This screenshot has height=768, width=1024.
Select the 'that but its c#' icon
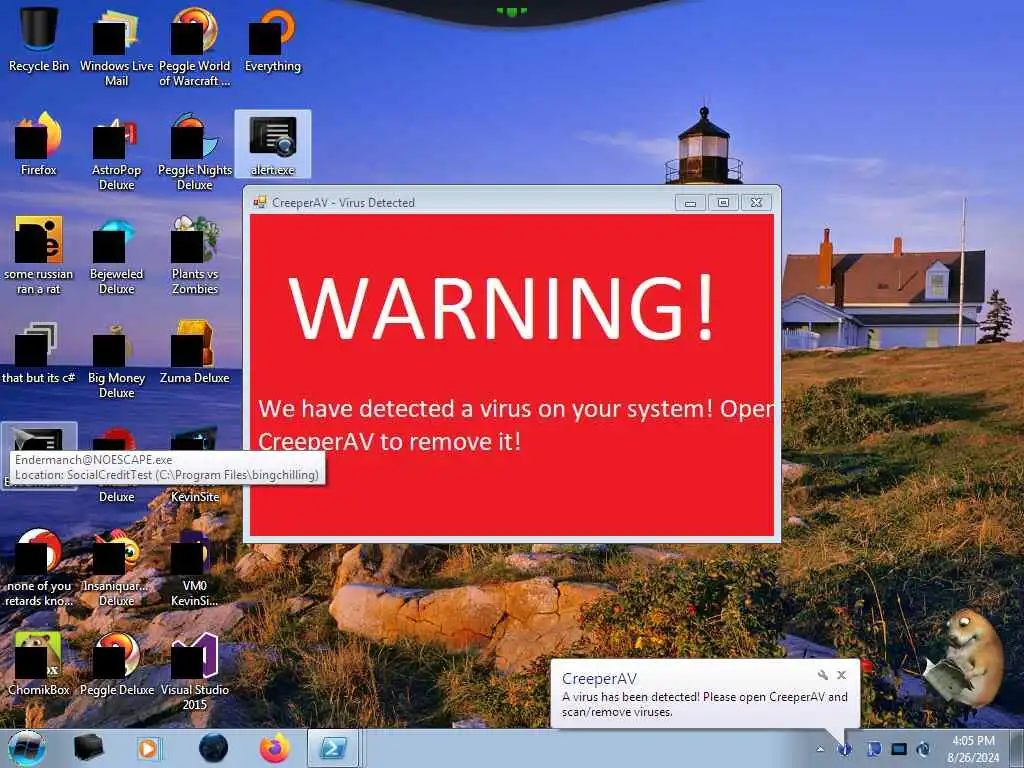(39, 353)
